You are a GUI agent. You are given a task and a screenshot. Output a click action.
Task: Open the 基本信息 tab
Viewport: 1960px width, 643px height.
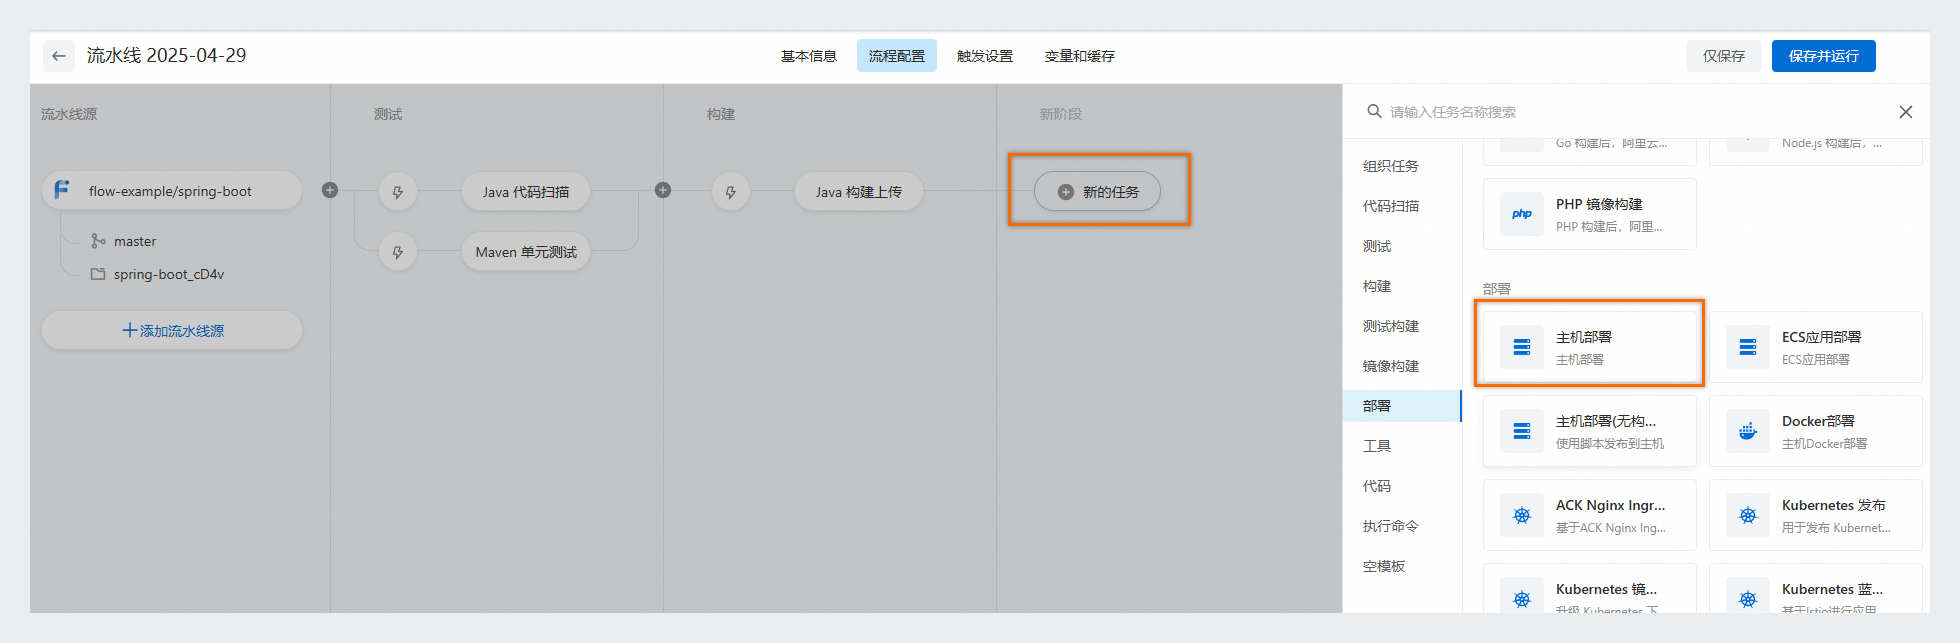click(808, 56)
